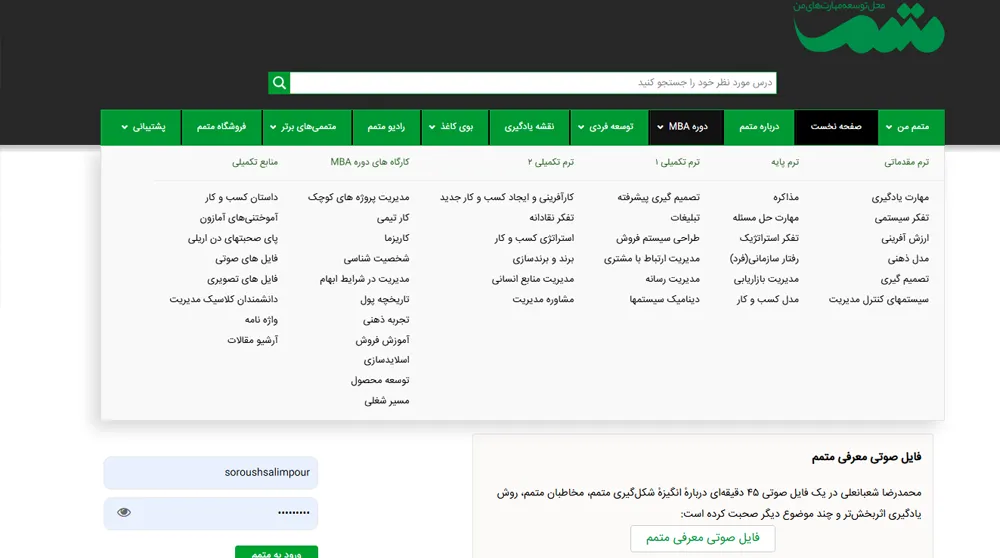The width and height of the screenshot is (1000, 558).
Task: Open the ترم تکمیلی ۲ heading link
Action: point(551,162)
